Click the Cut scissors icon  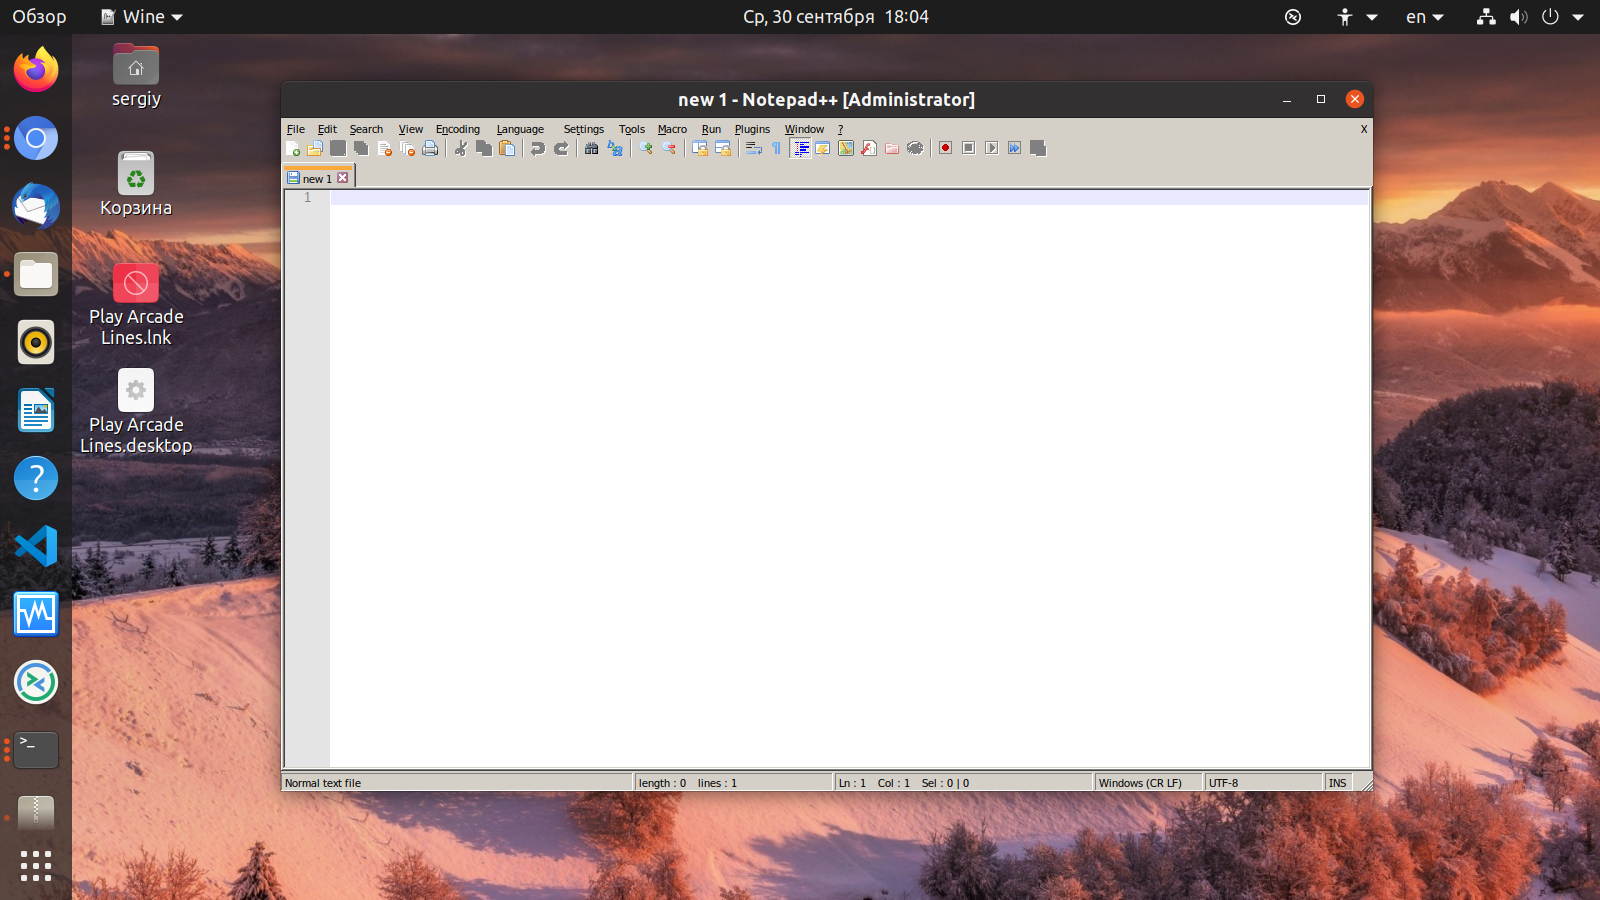[461, 148]
